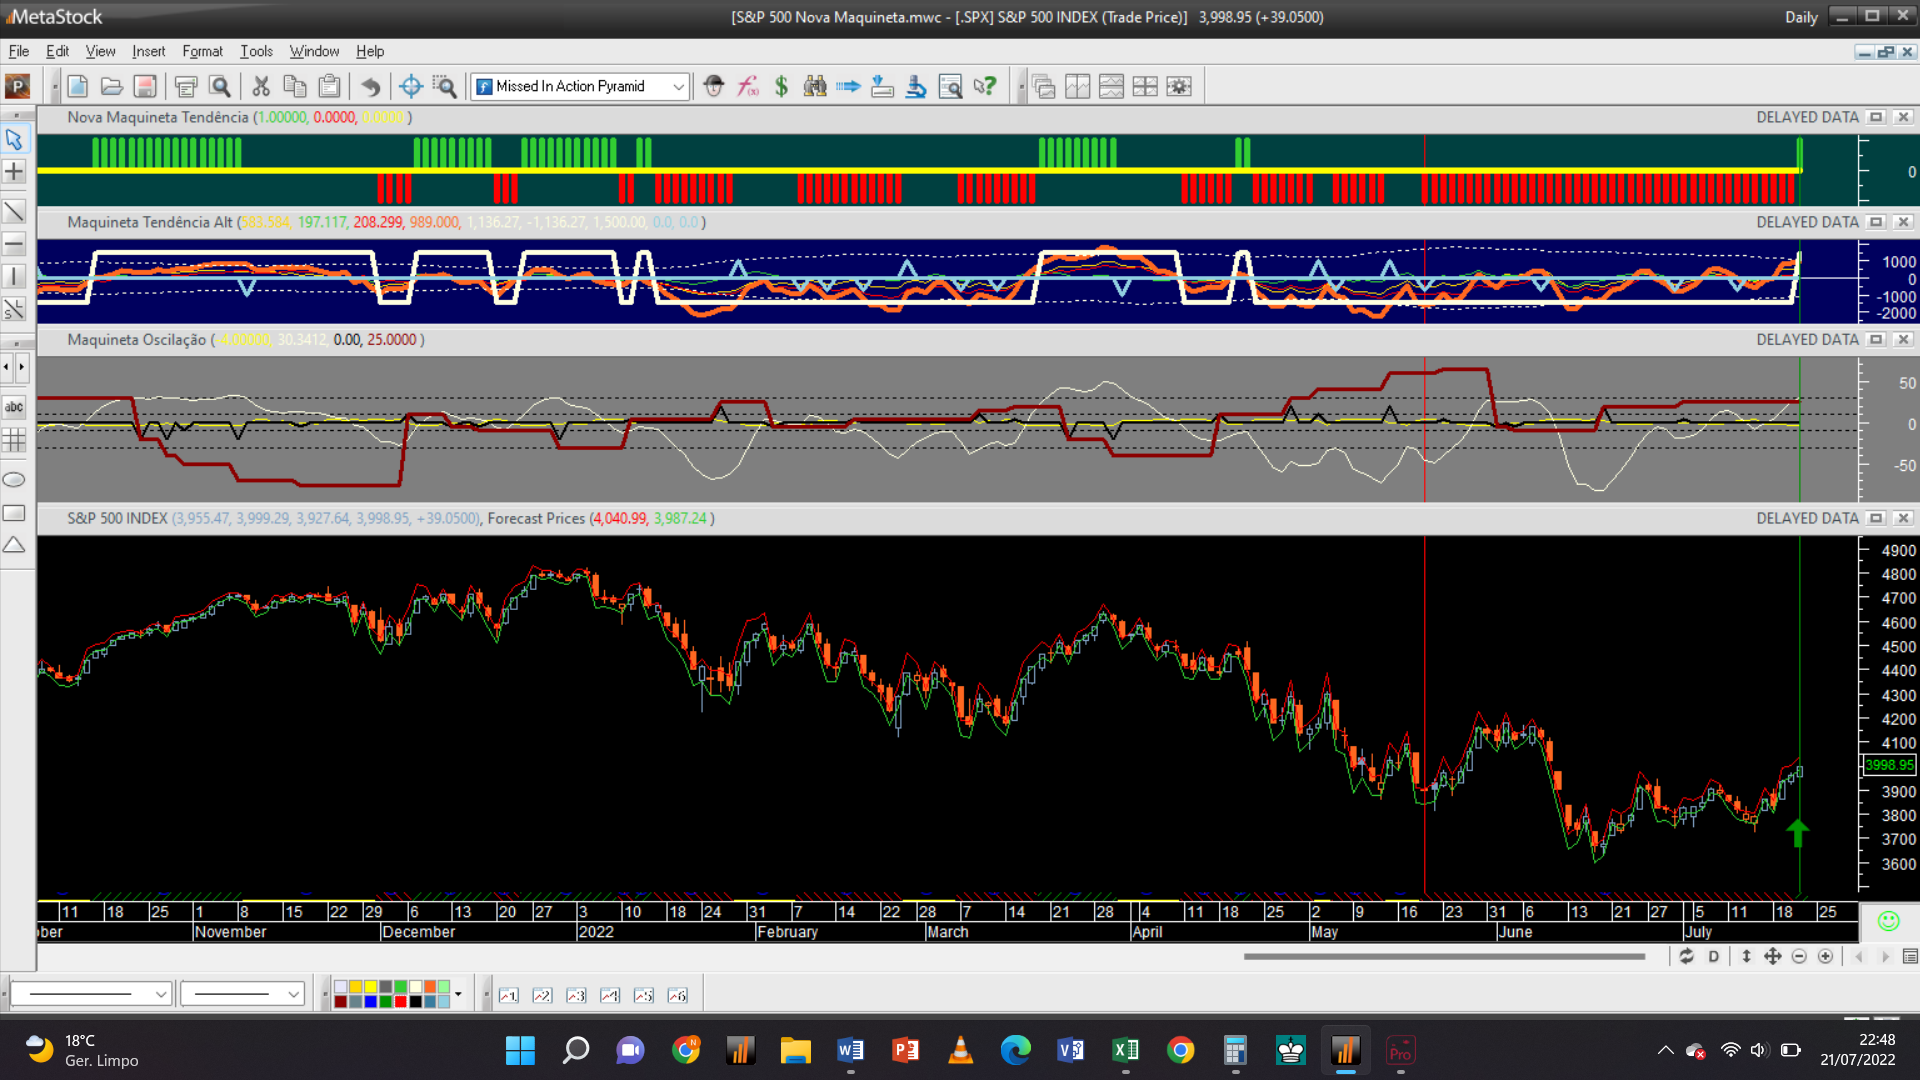Click the zoom-in plus button on chart bar
This screenshot has width=1920, height=1080.
click(x=1825, y=957)
